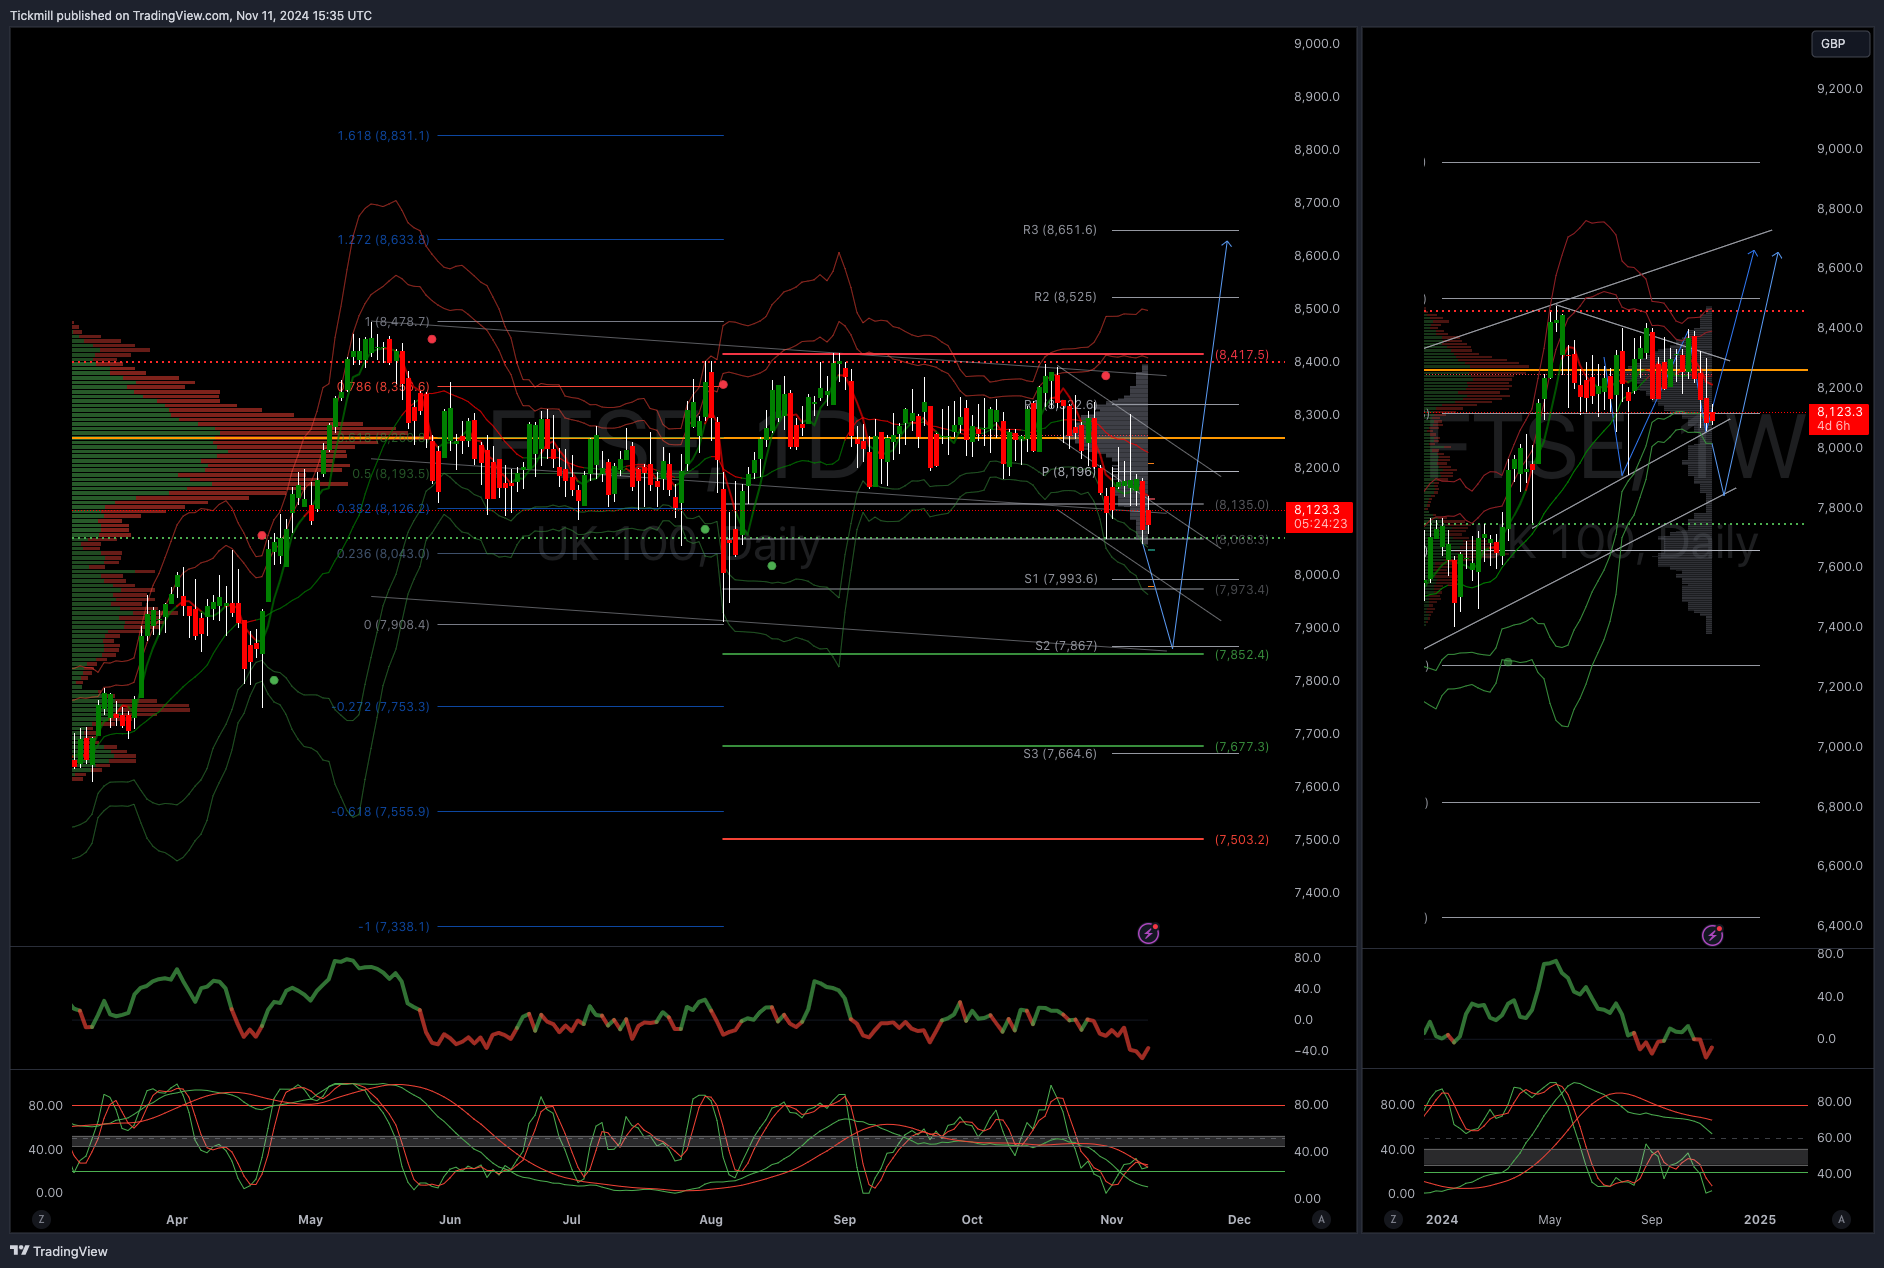This screenshot has height=1268, width=1884.
Task: Click the -40.0 value on left oscillator axis
Action: click(x=1311, y=1051)
